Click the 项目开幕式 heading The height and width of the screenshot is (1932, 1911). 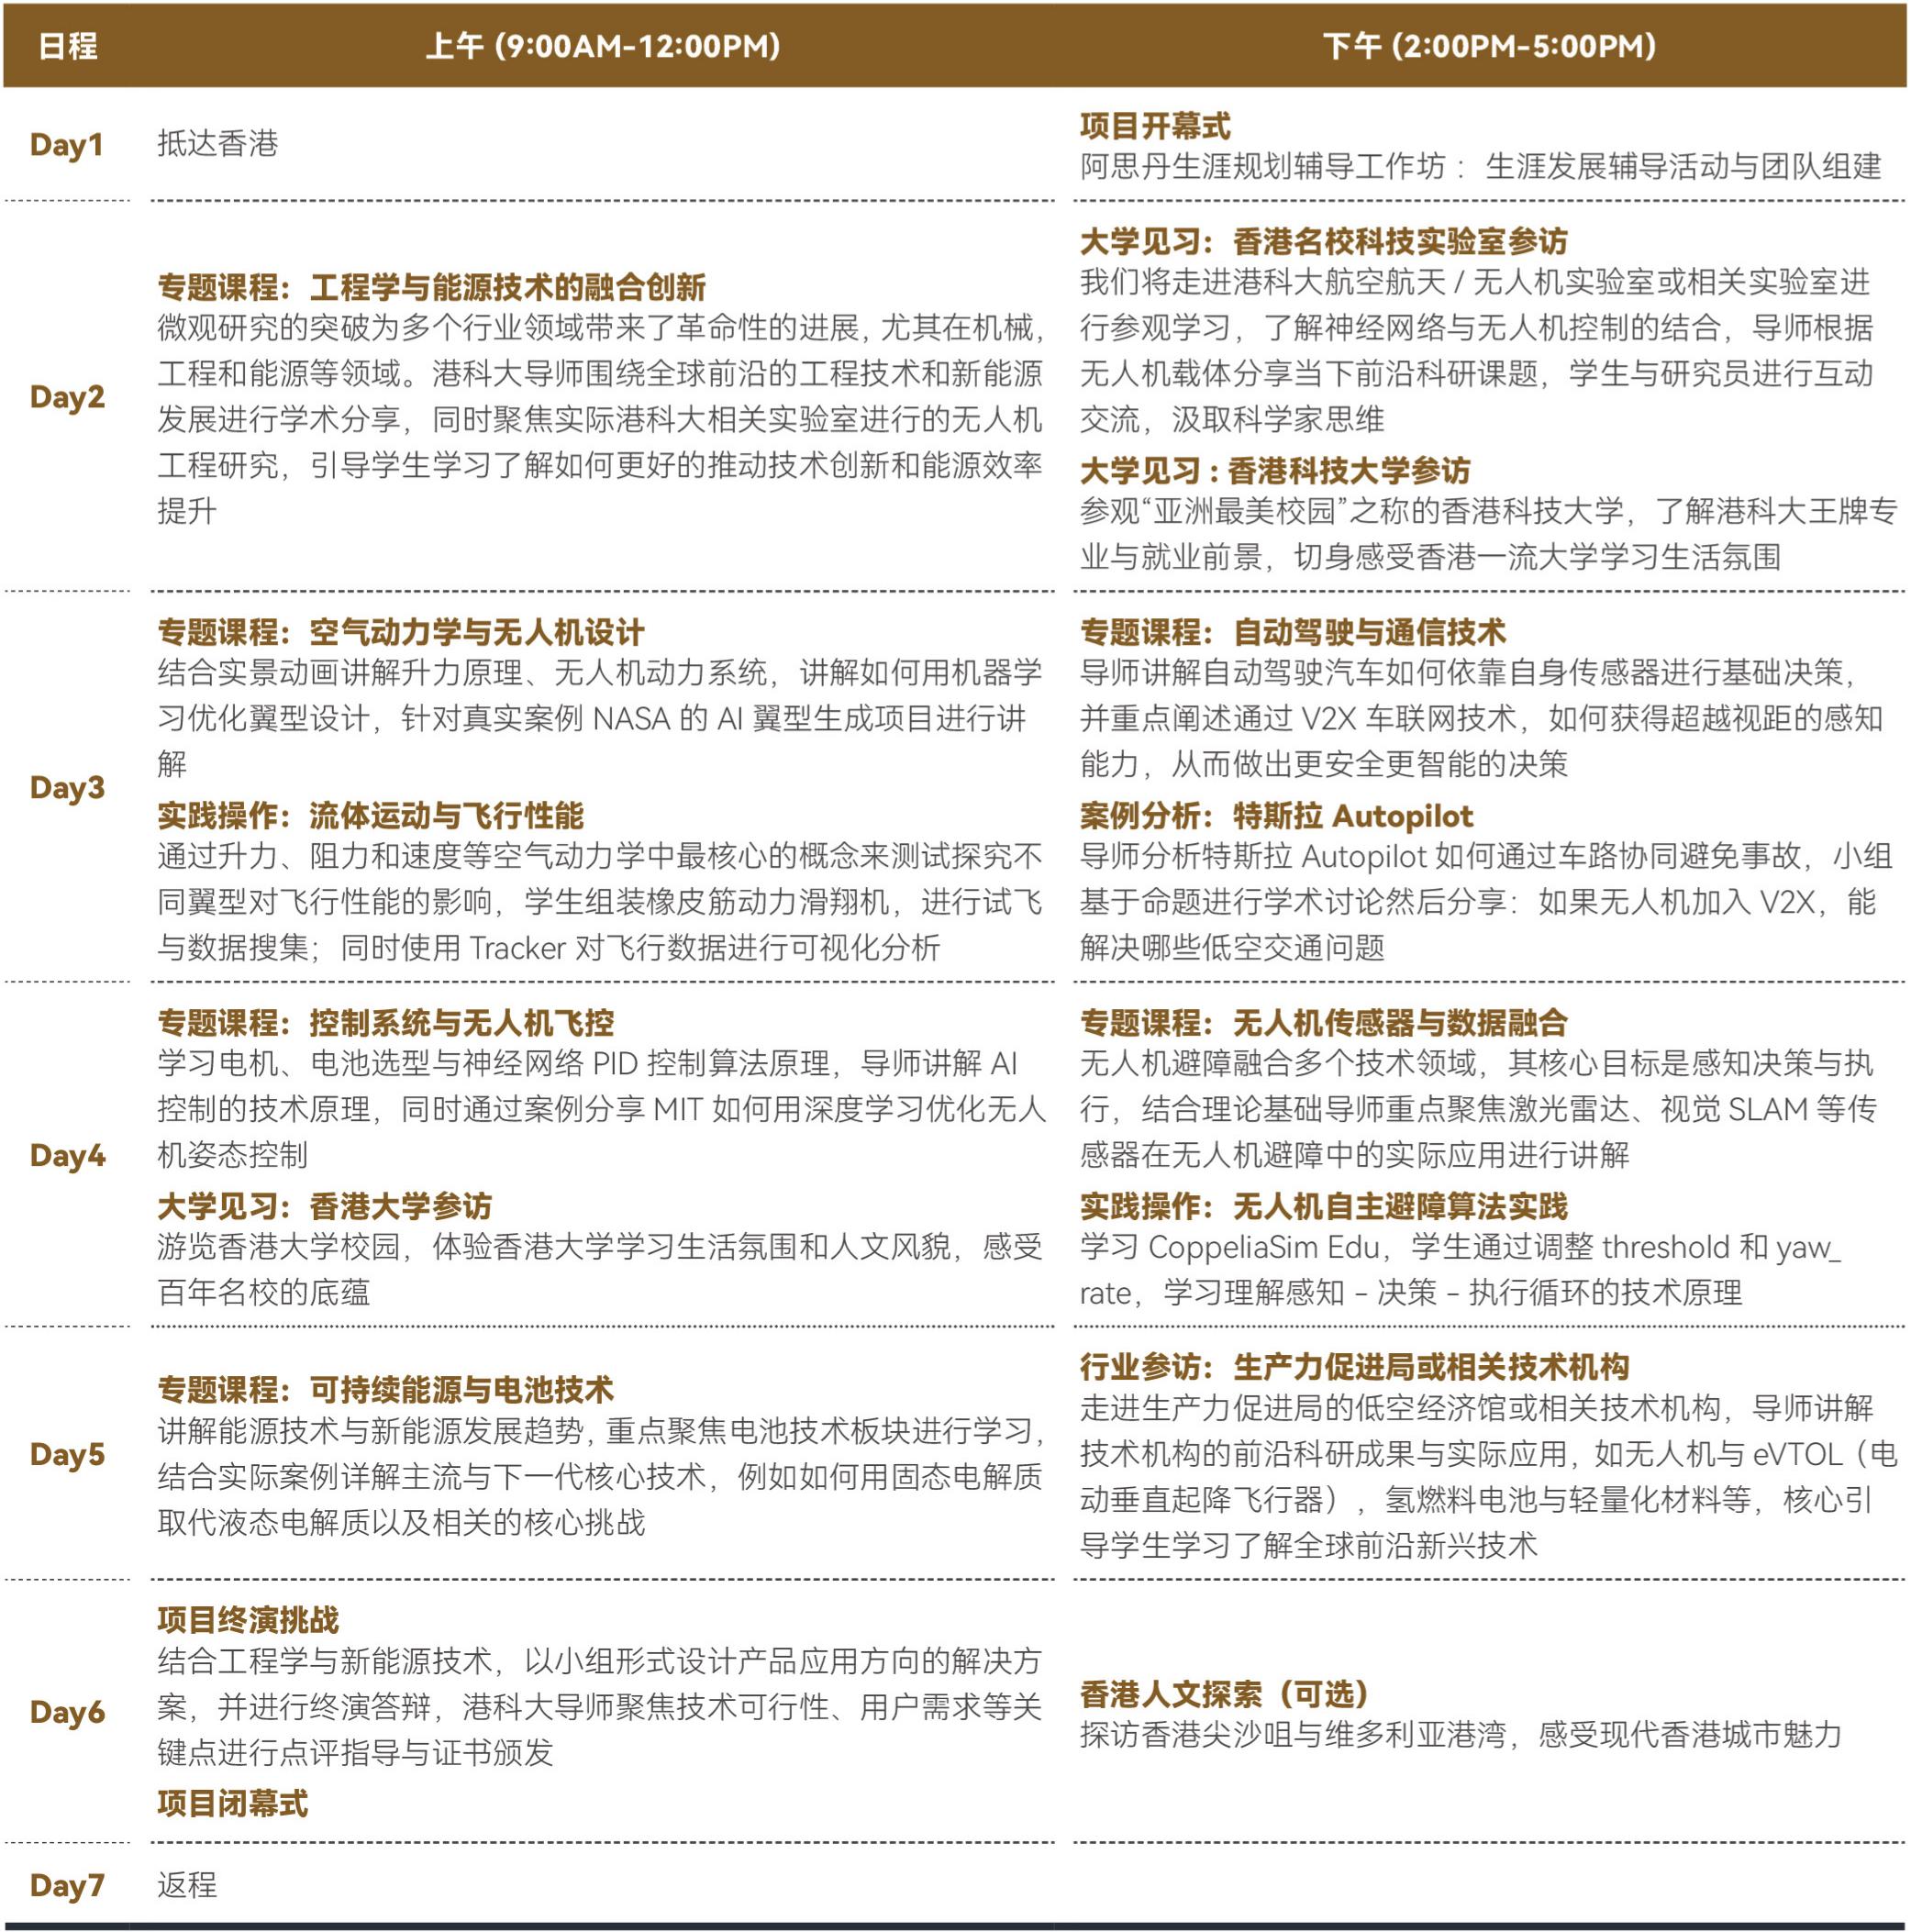pyautogui.click(x=1154, y=126)
